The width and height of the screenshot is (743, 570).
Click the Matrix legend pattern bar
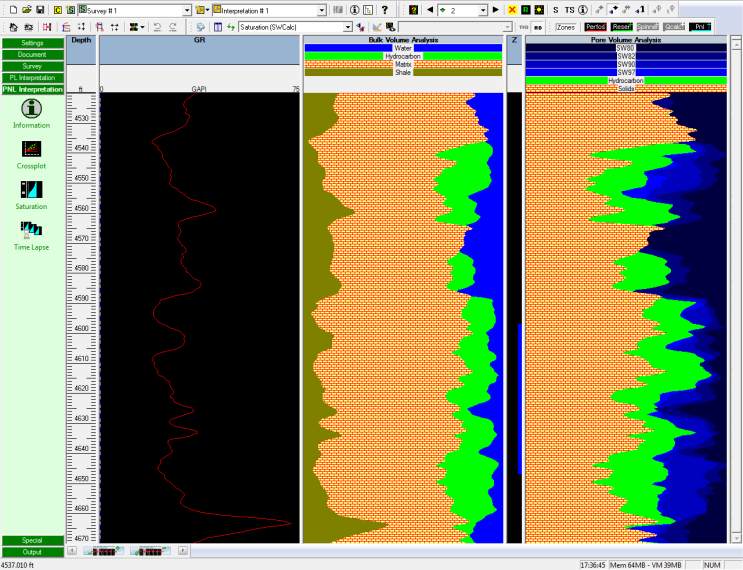(403, 64)
